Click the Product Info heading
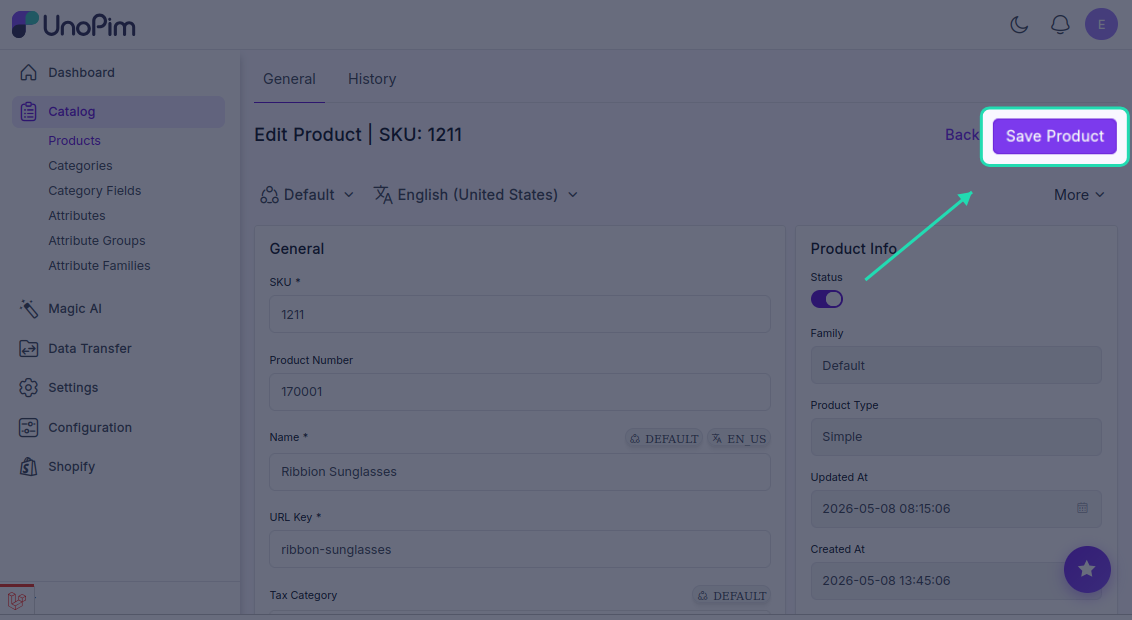Image resolution: width=1132 pixels, height=620 pixels. [x=853, y=249]
